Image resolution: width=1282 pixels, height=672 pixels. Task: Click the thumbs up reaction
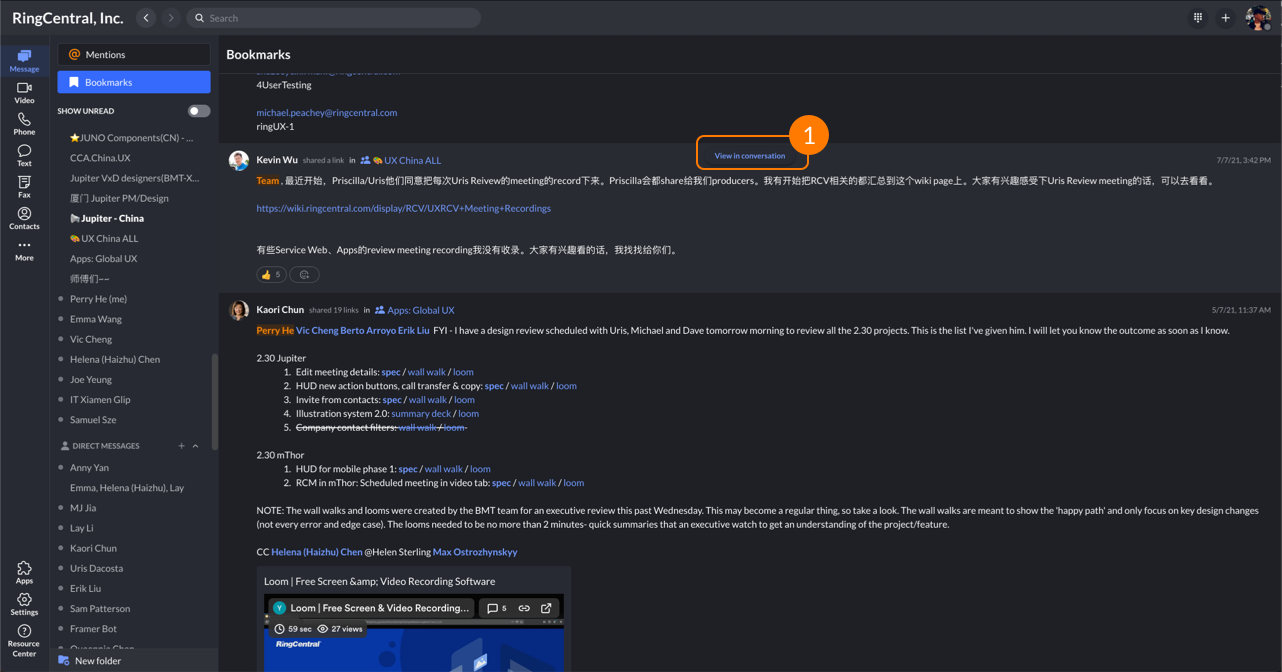(271, 275)
